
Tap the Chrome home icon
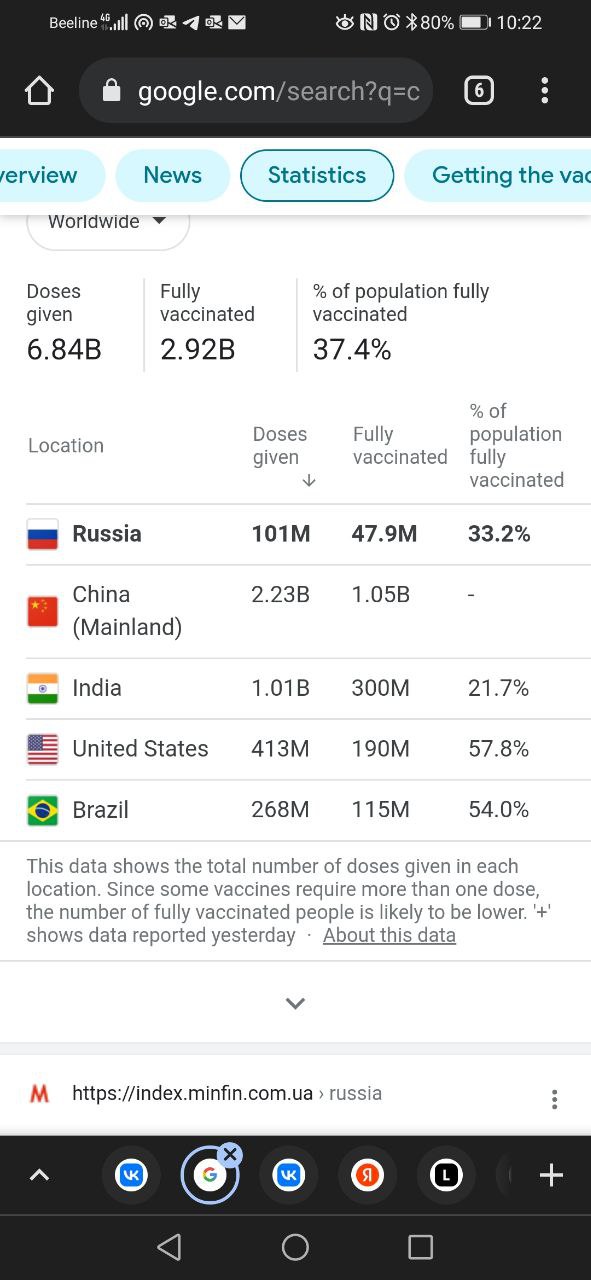[39, 92]
